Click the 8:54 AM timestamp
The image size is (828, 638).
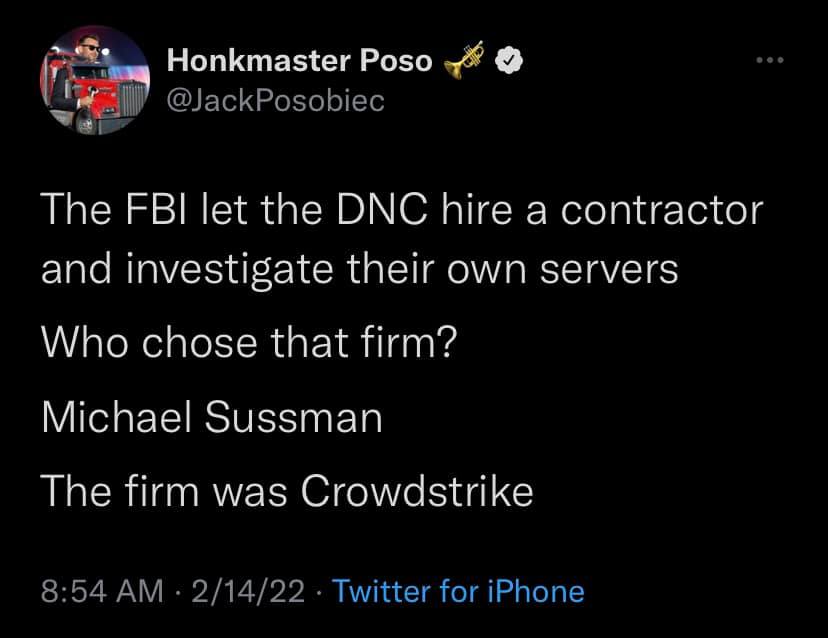[102, 591]
